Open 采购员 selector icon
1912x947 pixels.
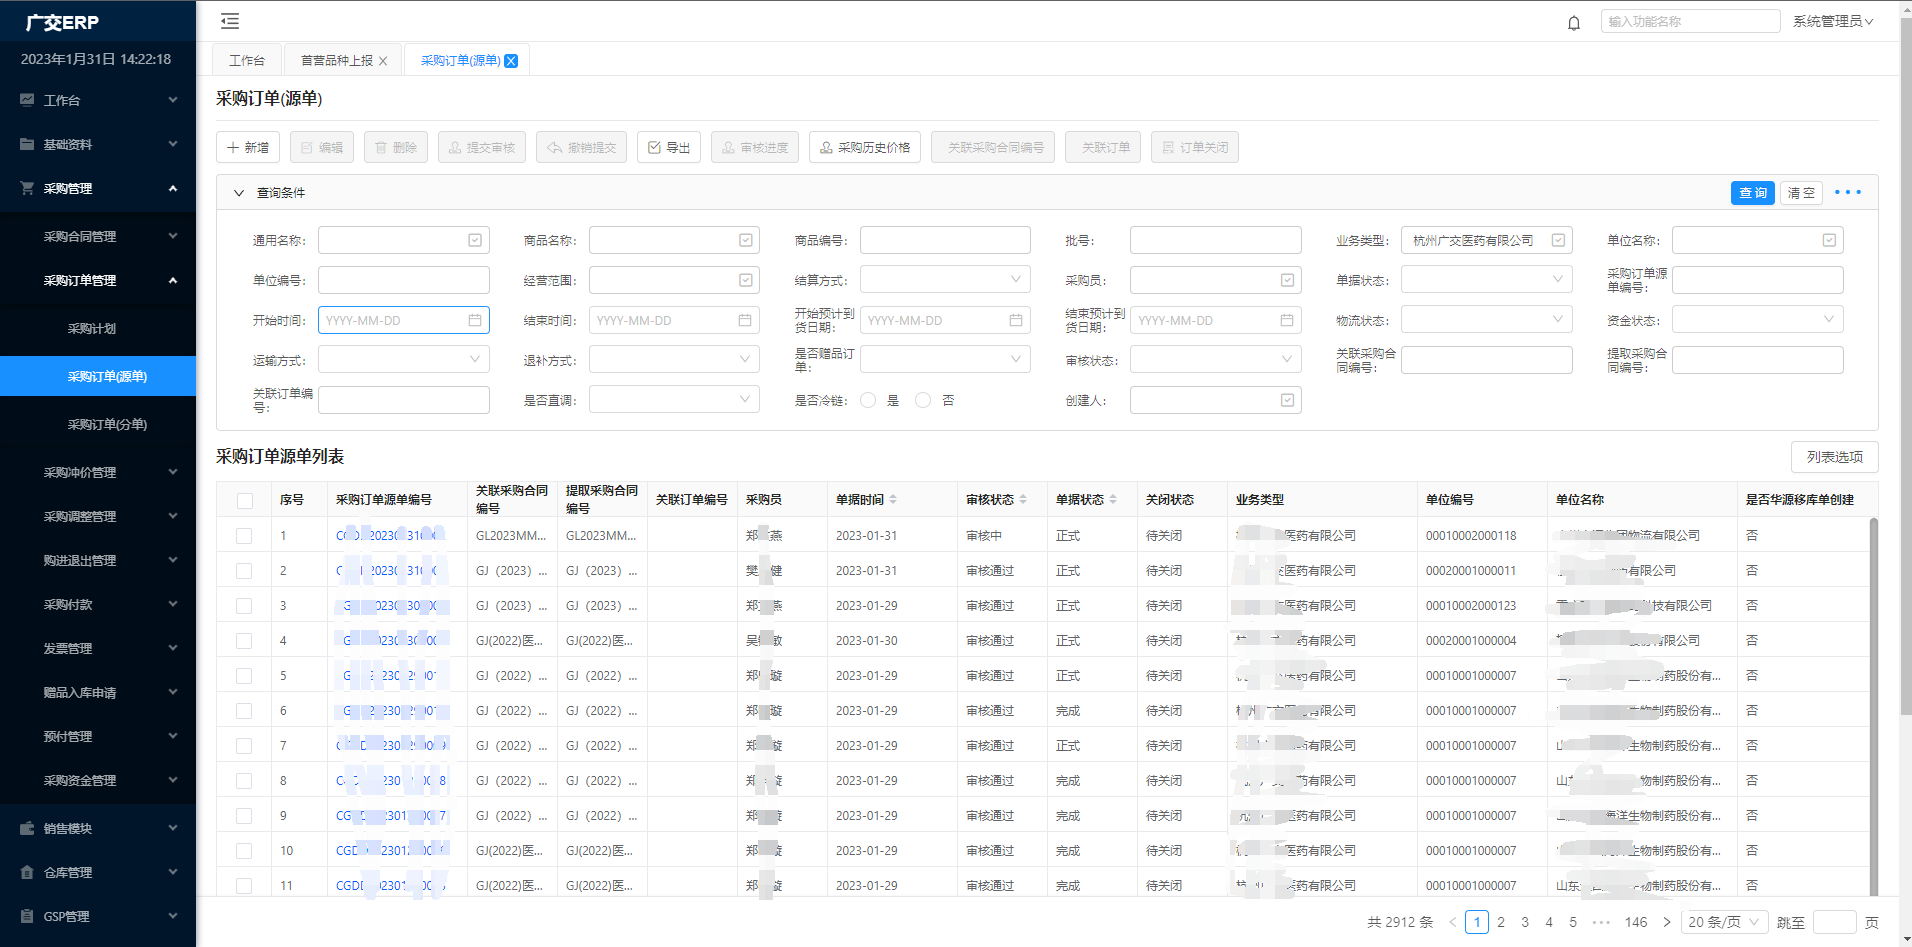(x=1288, y=280)
